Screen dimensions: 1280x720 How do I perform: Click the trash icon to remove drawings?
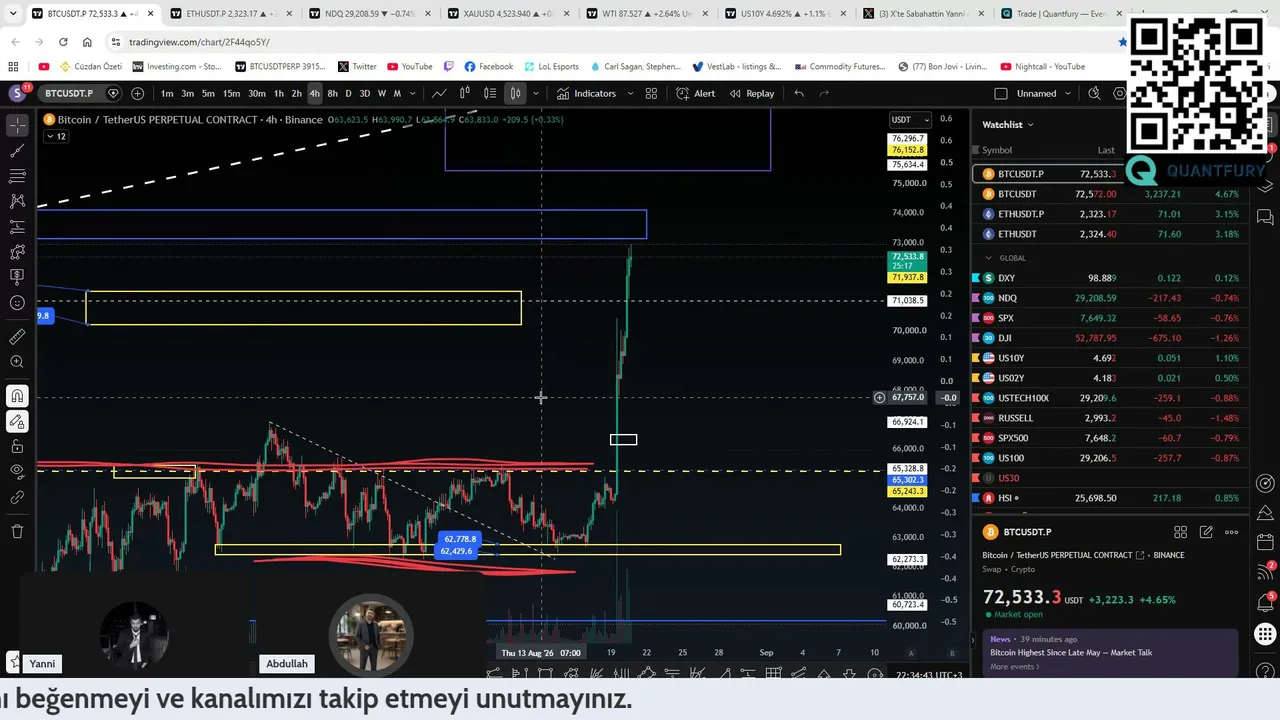tap(17, 531)
